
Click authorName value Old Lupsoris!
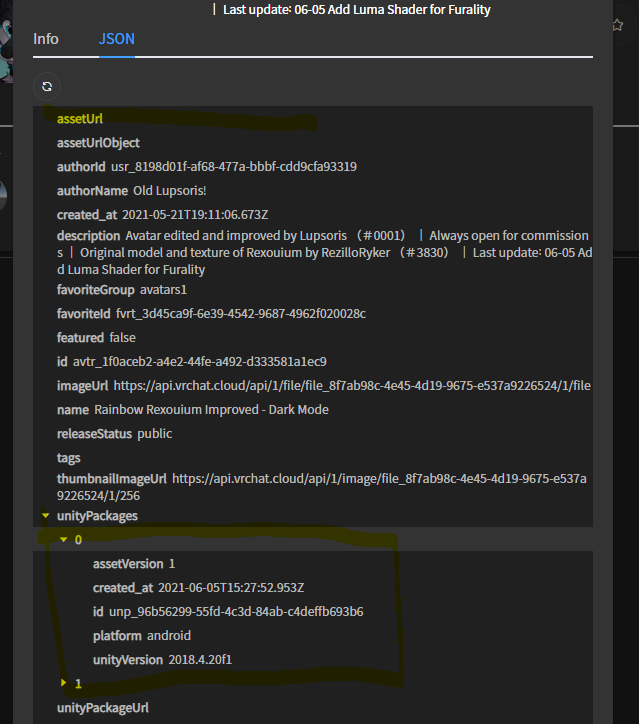point(169,191)
